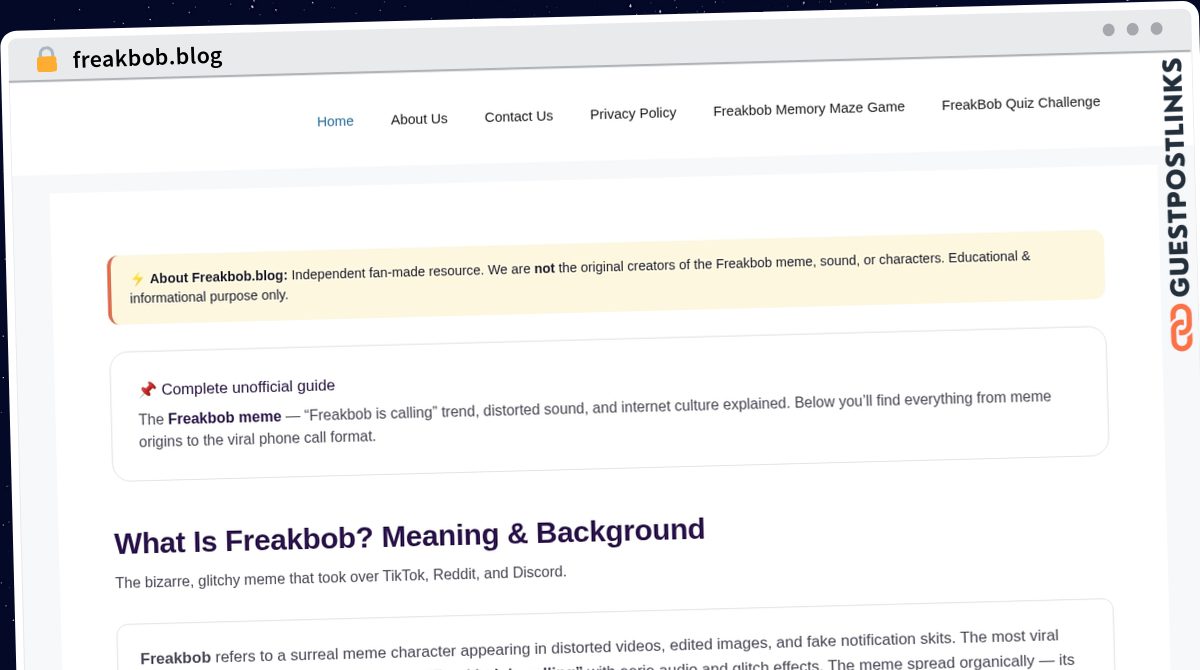Image resolution: width=1200 pixels, height=670 pixels.
Task: Click the pushpin icon beside Complete unofficial guide
Action: click(x=147, y=390)
